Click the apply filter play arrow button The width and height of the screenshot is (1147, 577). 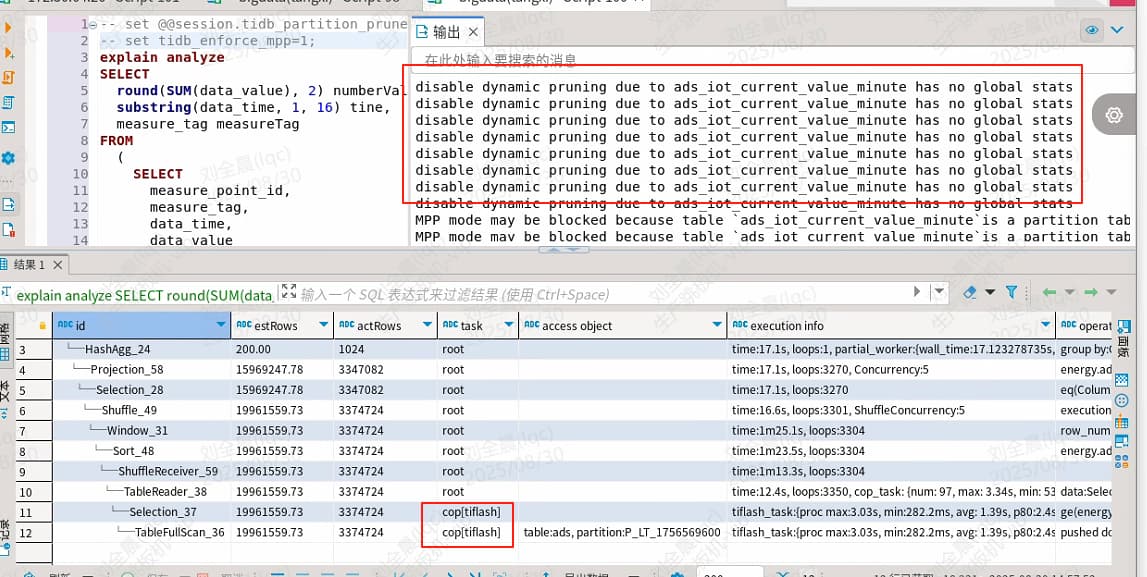pyautogui.click(x=917, y=292)
